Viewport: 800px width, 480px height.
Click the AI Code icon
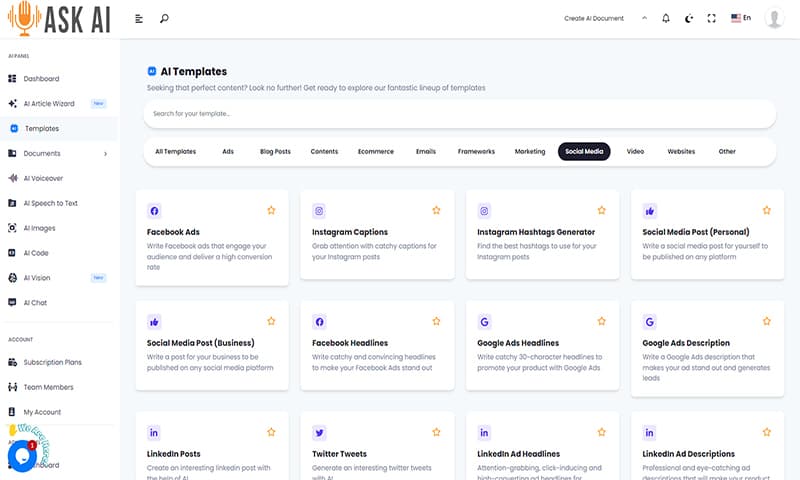[x=12, y=253]
